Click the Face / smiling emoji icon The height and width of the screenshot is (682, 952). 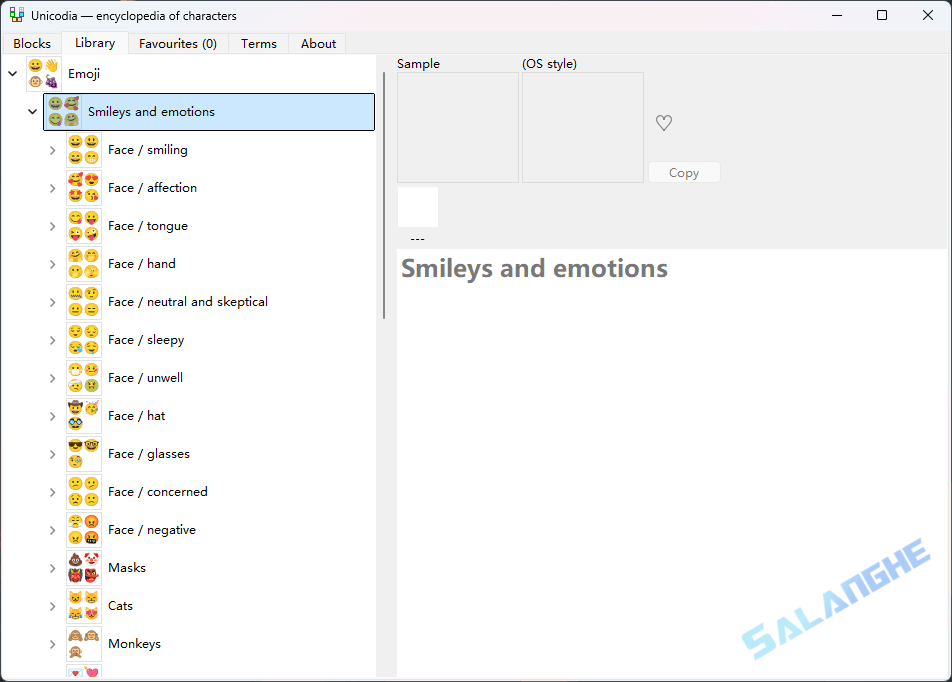coord(83,150)
